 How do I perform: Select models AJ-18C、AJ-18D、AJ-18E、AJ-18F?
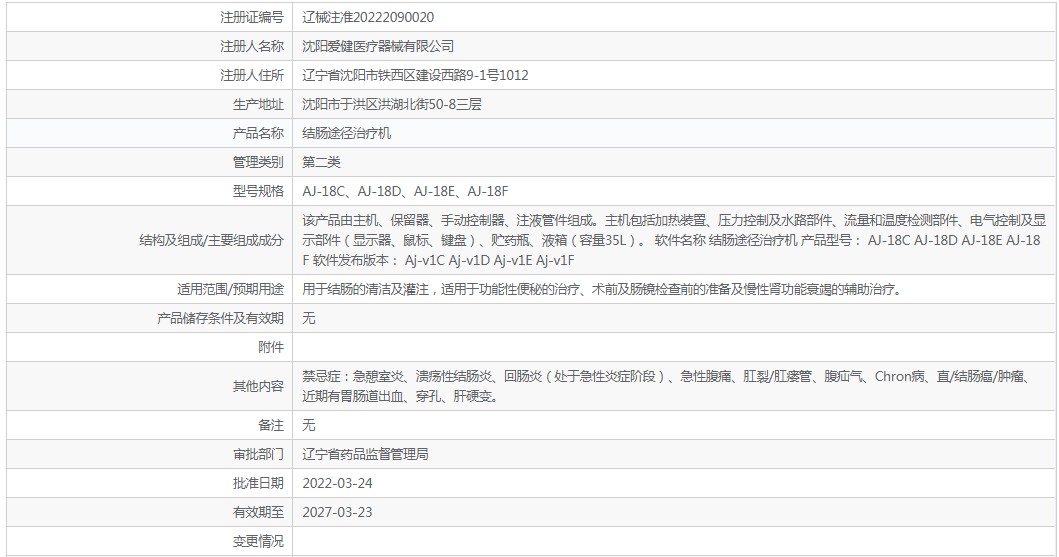point(405,192)
